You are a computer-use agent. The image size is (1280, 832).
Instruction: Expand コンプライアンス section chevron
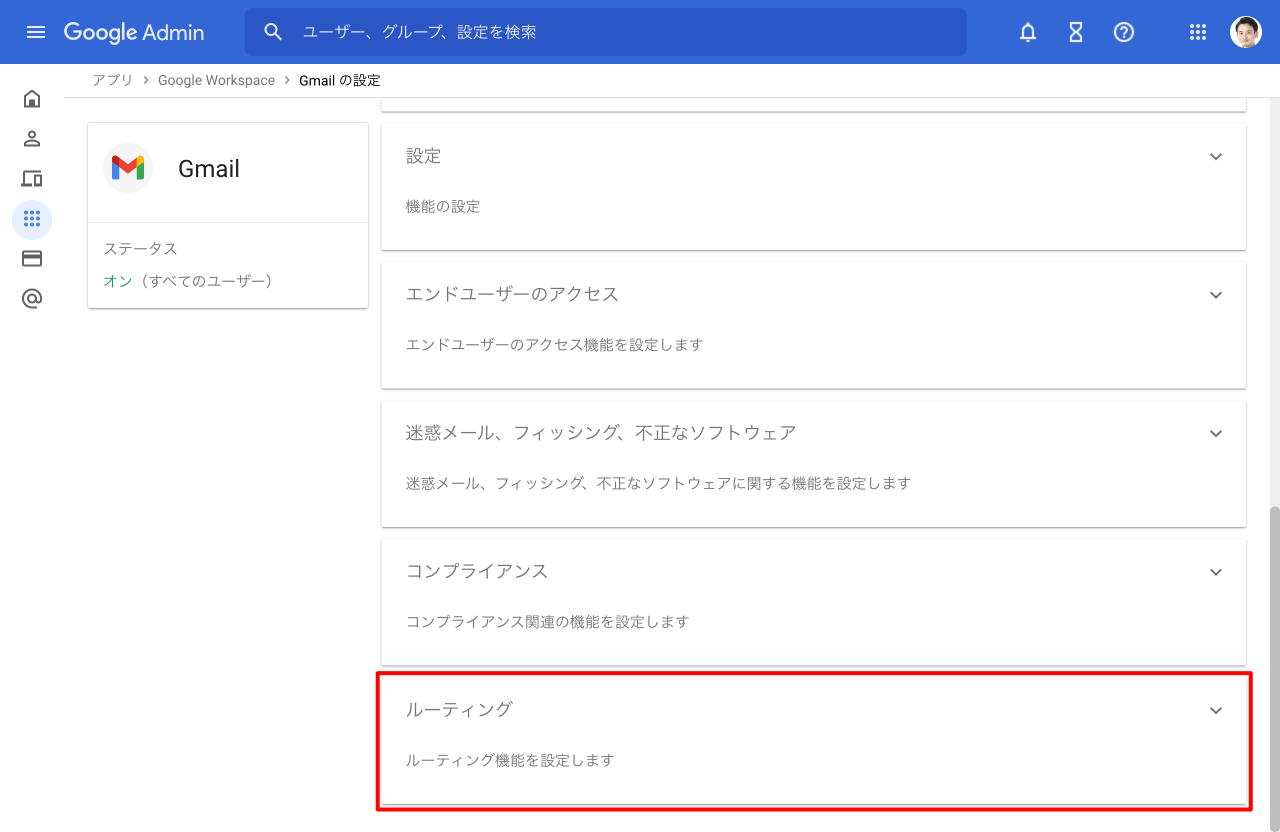(x=1216, y=572)
